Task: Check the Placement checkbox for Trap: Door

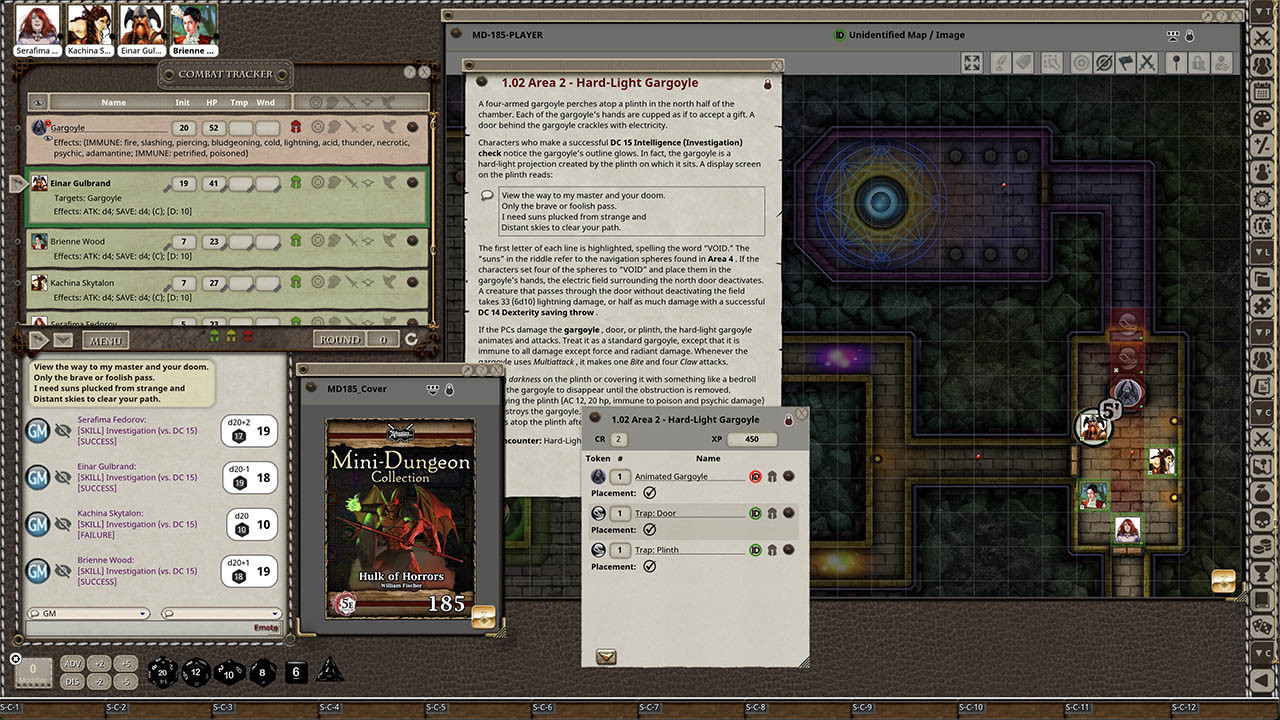Action: click(649, 528)
